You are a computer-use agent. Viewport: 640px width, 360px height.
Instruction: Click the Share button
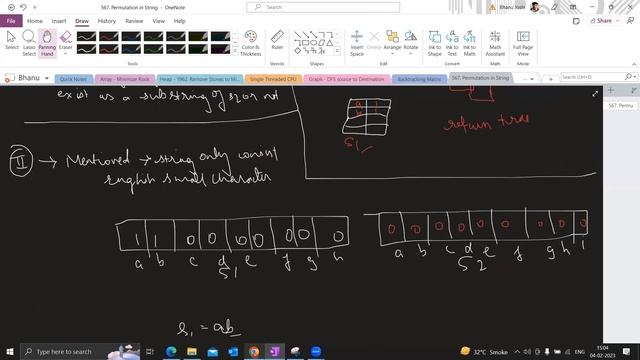click(604, 21)
